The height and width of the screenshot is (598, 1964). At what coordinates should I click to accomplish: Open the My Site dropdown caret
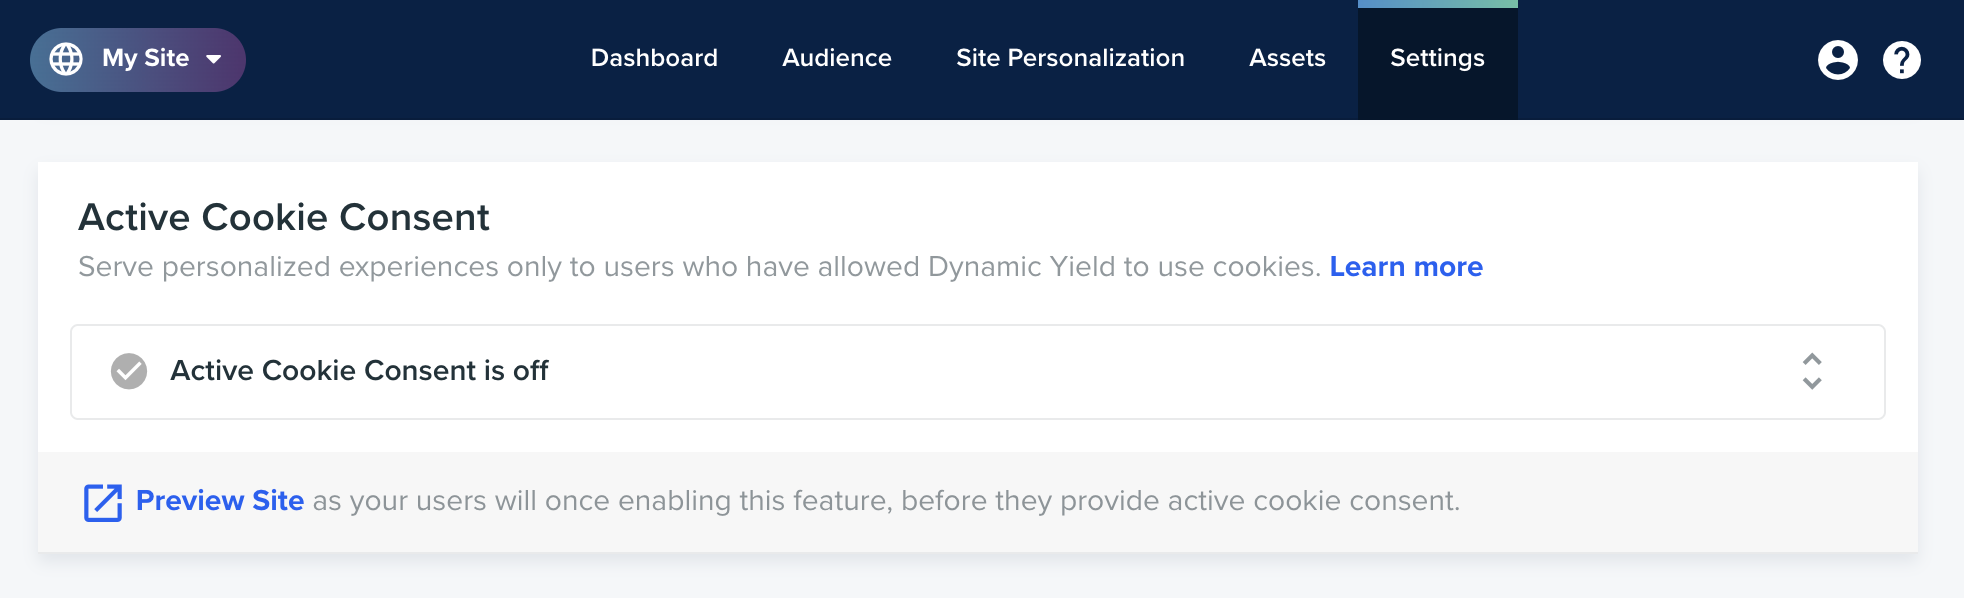(x=214, y=59)
